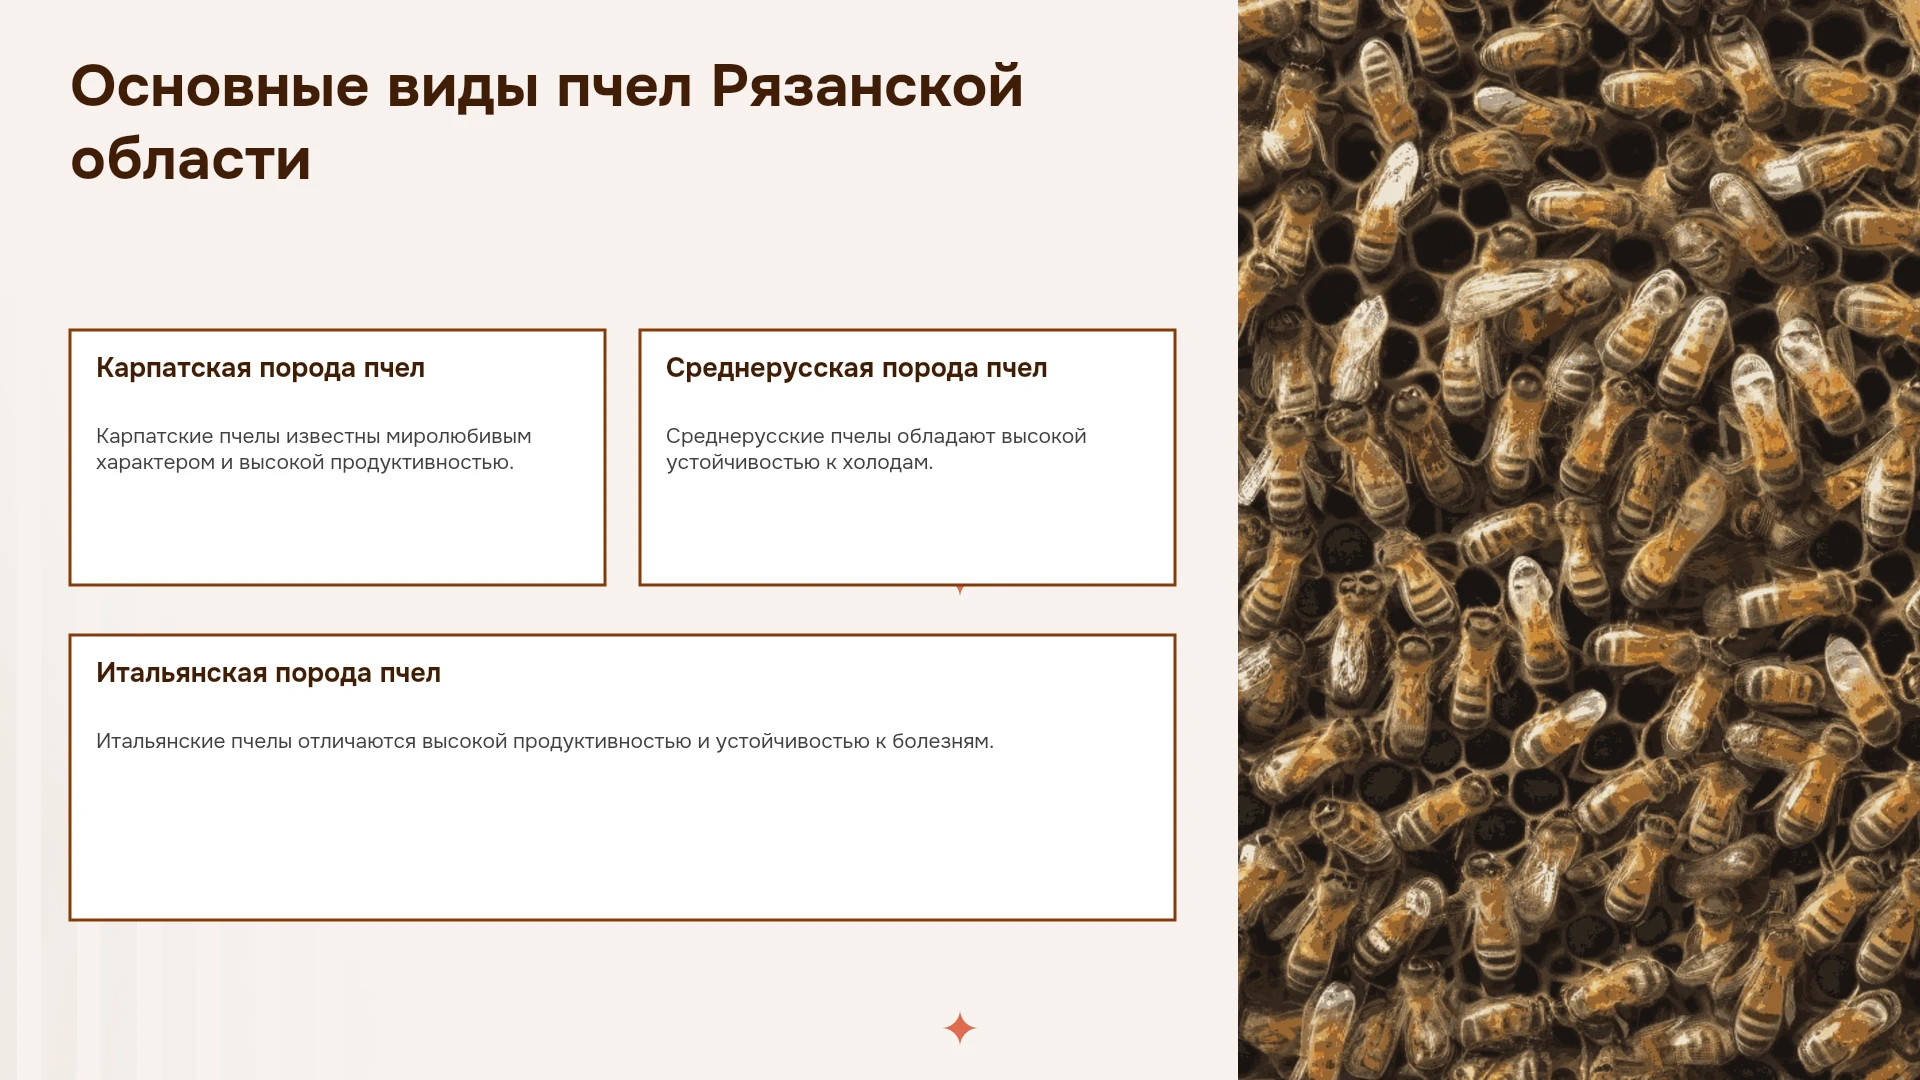Click empty space inside the Итальянская card
The height and width of the screenshot is (1080, 1920).
622,838
